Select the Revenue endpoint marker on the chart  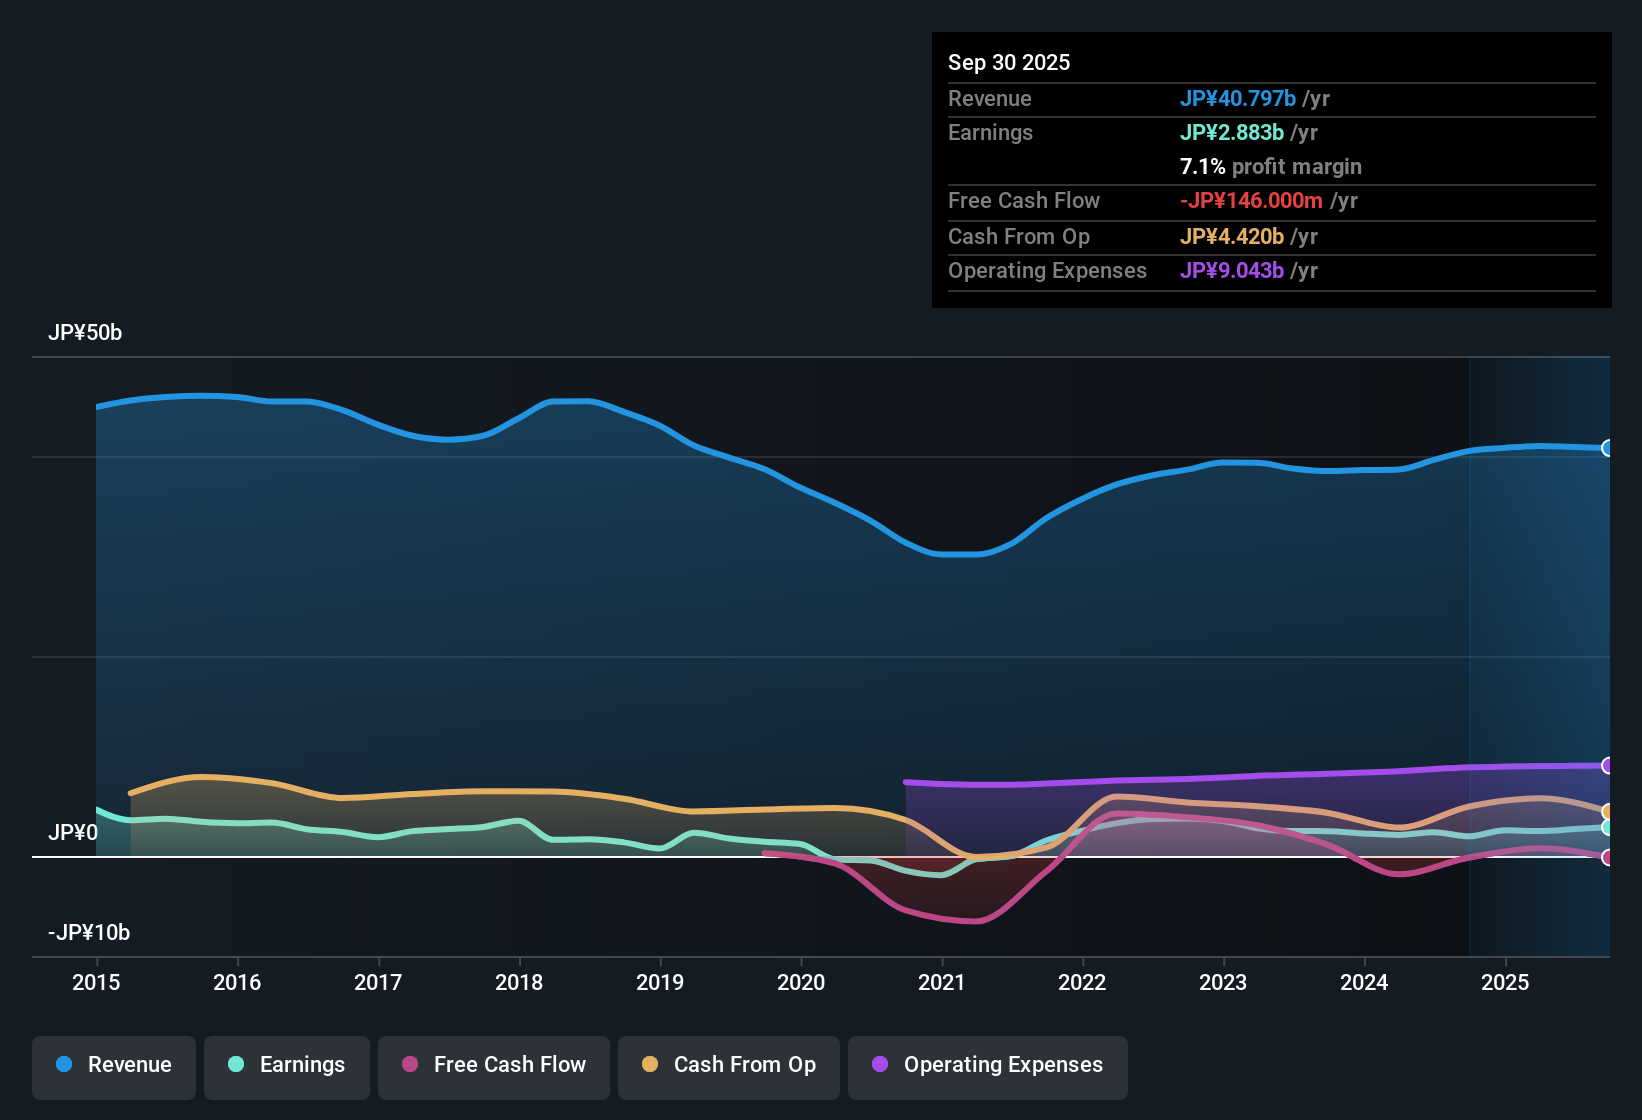tap(1608, 448)
